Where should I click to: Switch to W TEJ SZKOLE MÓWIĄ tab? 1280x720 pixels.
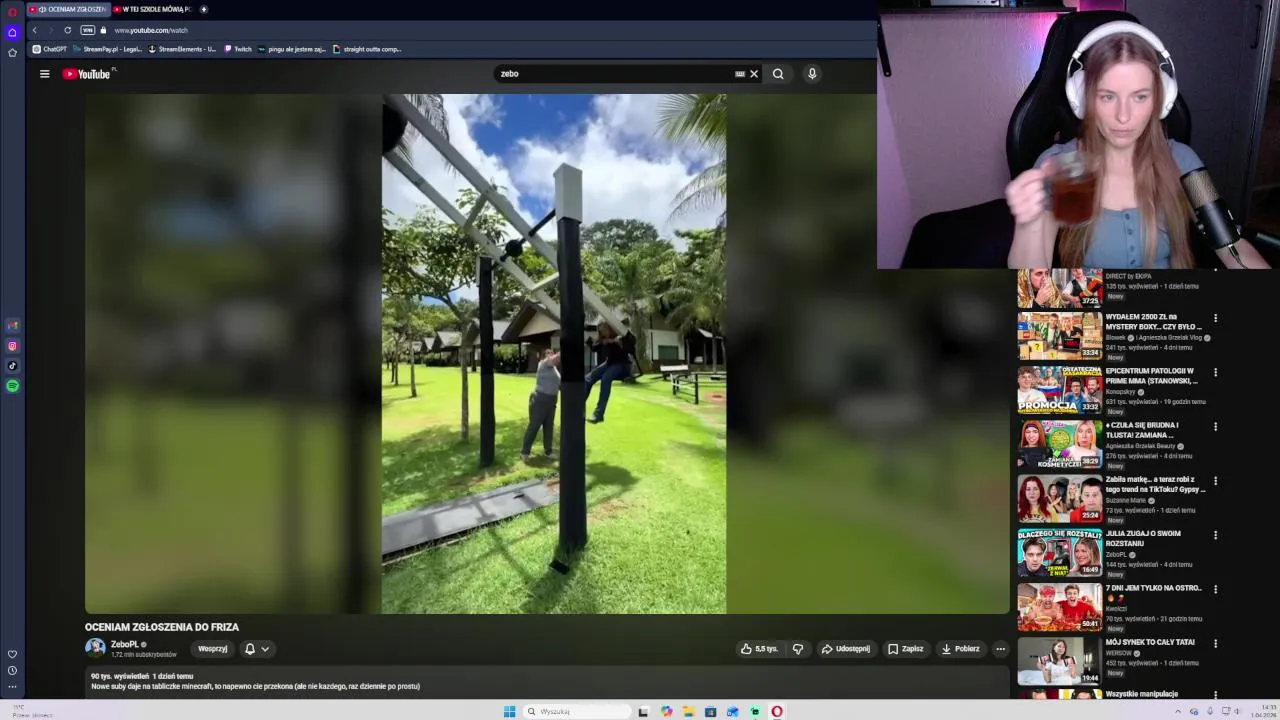click(x=152, y=9)
